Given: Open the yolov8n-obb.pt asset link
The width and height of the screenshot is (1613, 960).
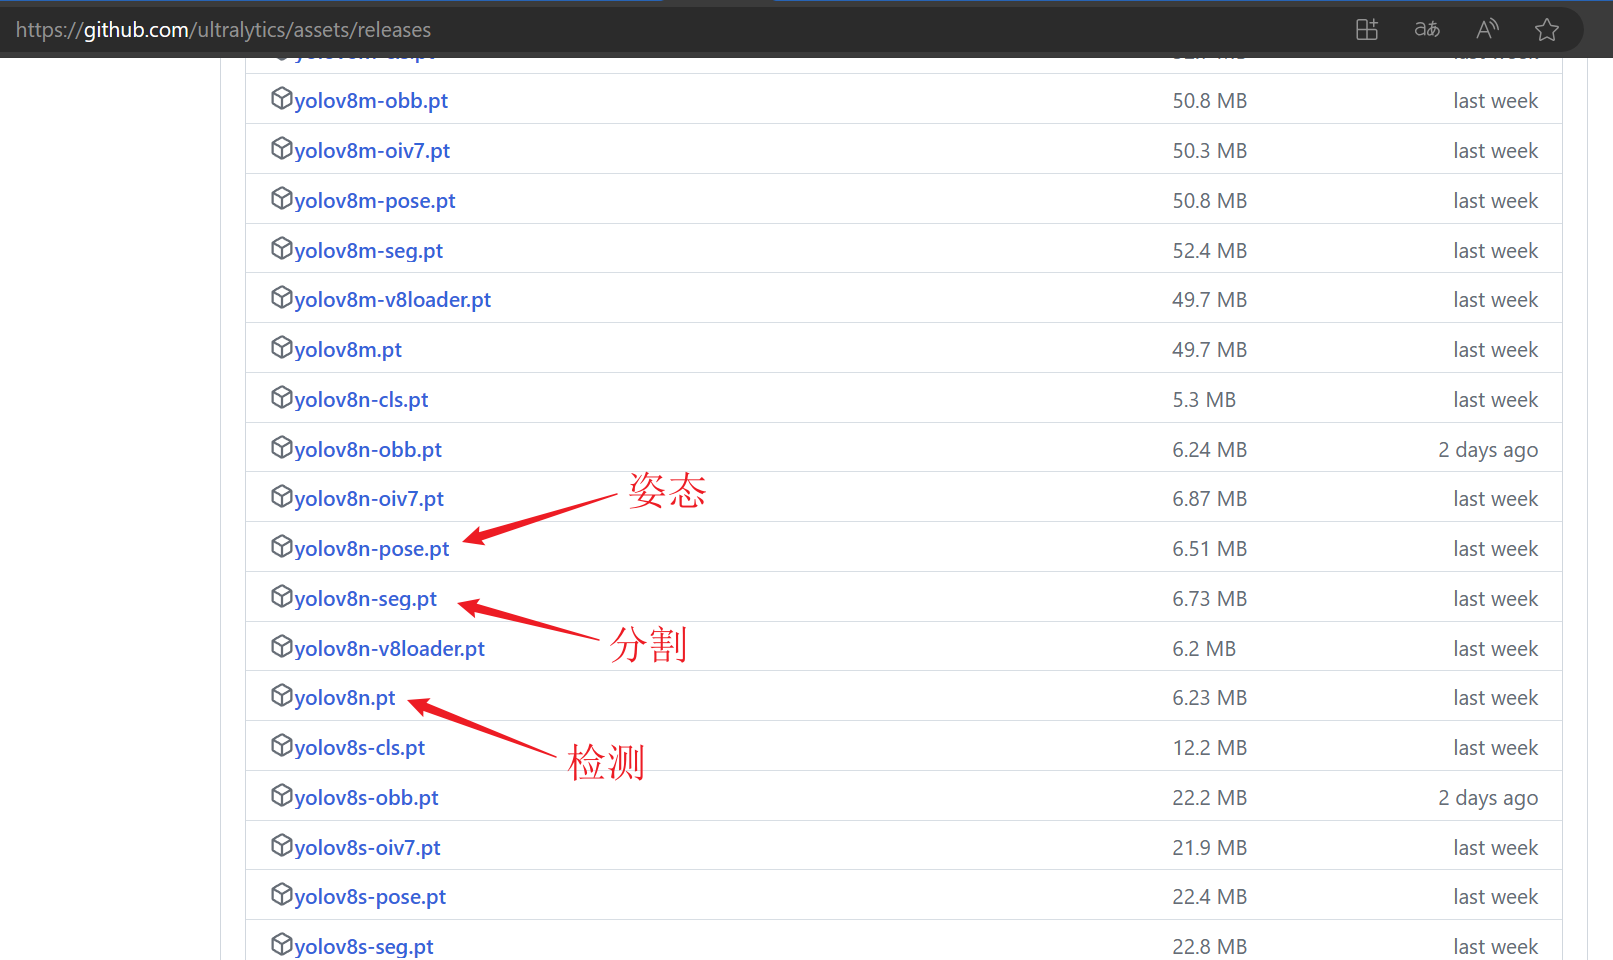Looking at the screenshot, I should click(368, 450).
